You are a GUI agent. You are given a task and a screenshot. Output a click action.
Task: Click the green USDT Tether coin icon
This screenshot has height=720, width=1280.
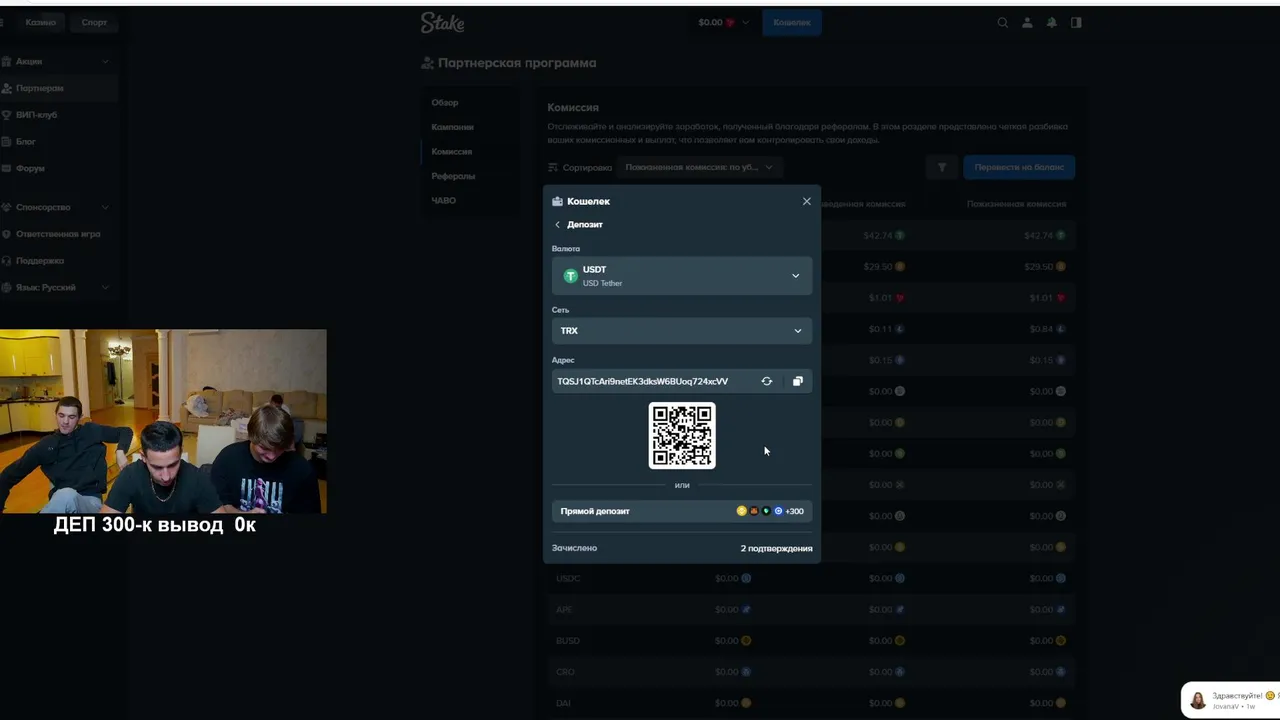coord(571,276)
